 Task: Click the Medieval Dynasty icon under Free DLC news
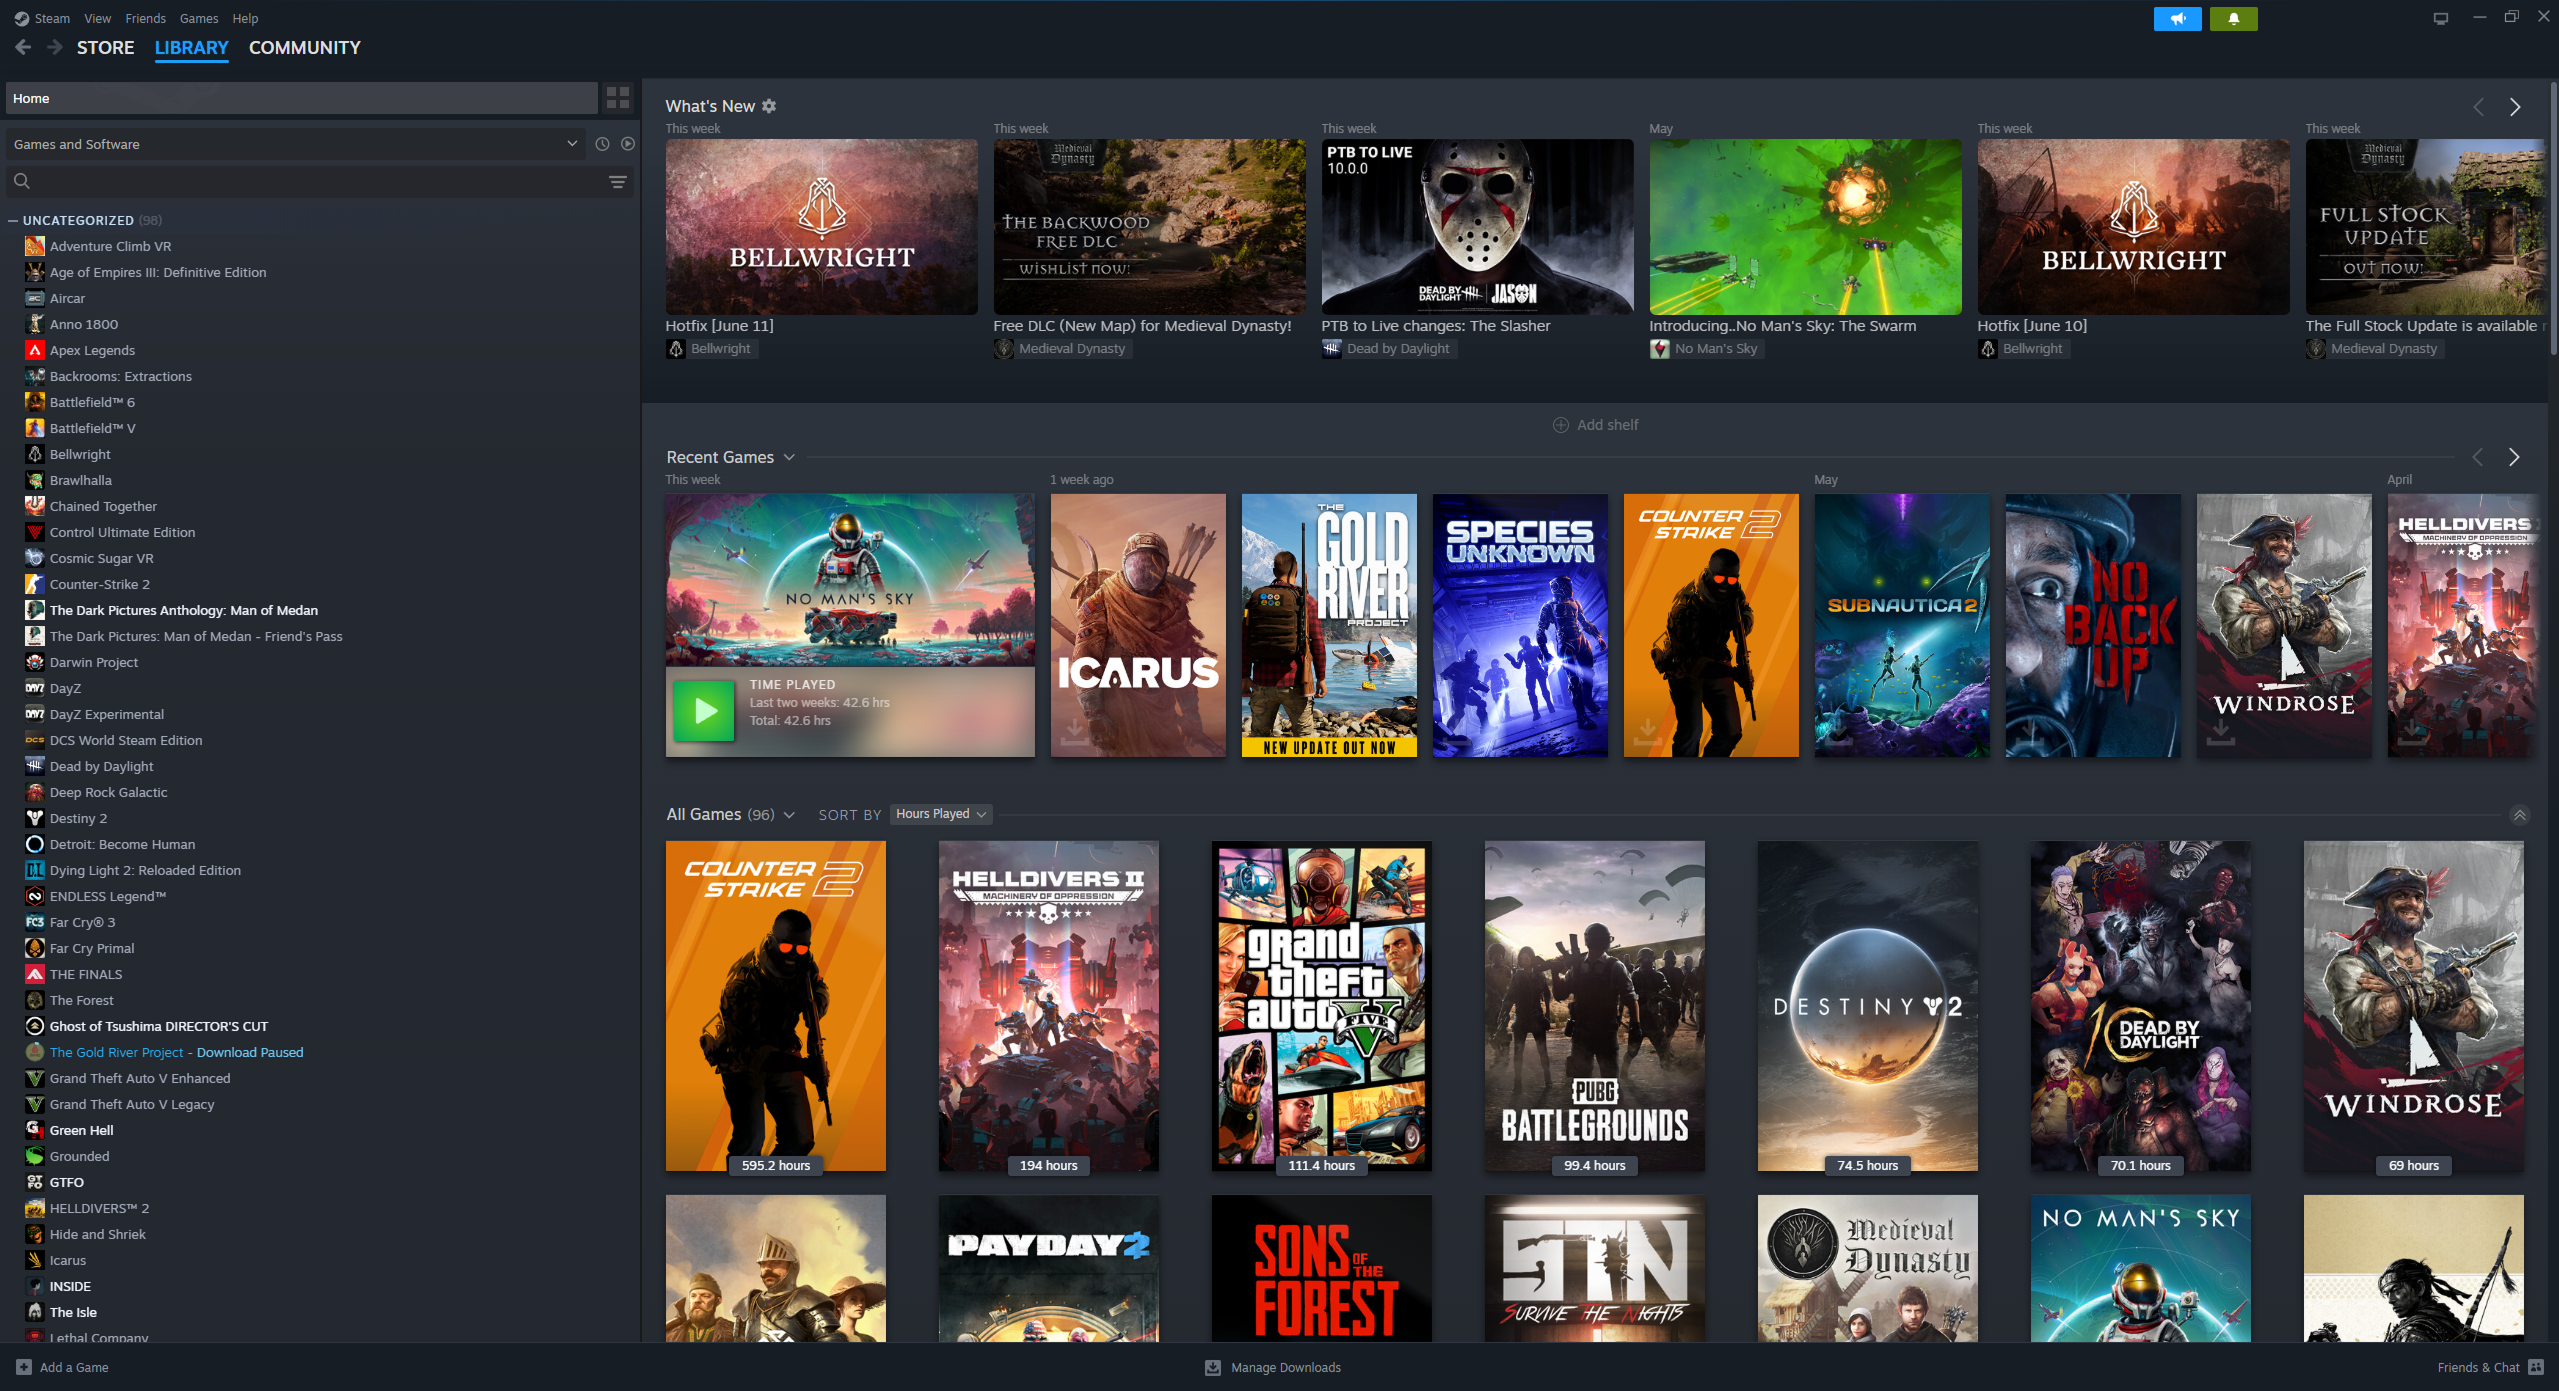click(1004, 348)
